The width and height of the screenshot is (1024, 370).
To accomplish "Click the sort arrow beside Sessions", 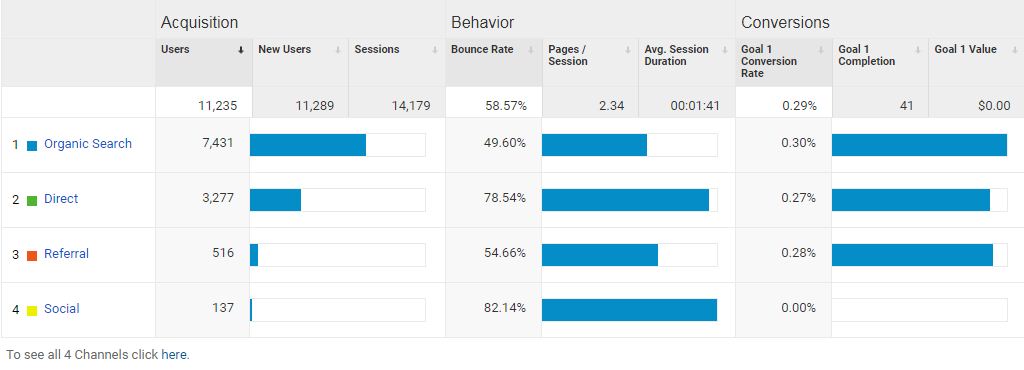I will (x=434, y=50).
